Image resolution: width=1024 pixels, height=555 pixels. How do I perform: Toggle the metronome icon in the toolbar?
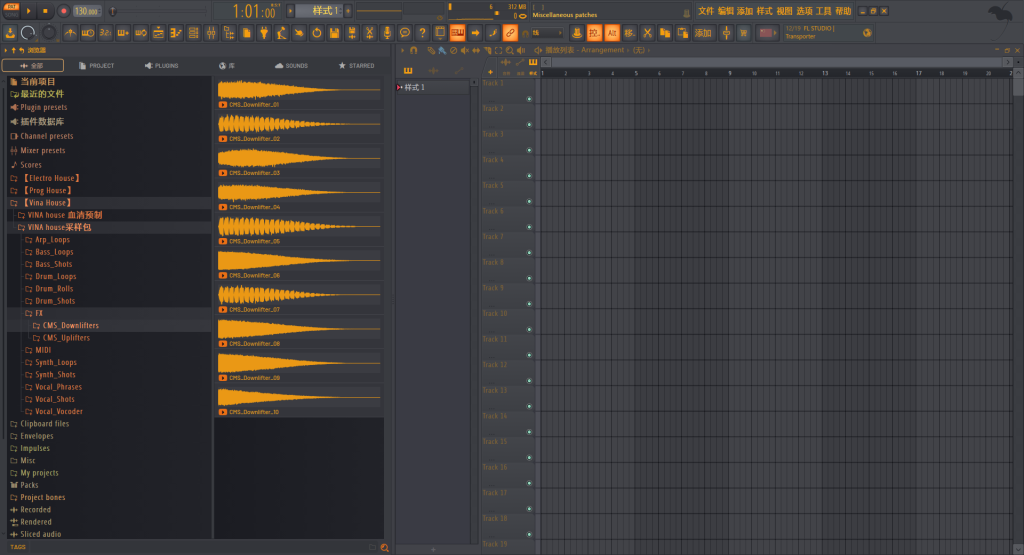click(x=70, y=33)
